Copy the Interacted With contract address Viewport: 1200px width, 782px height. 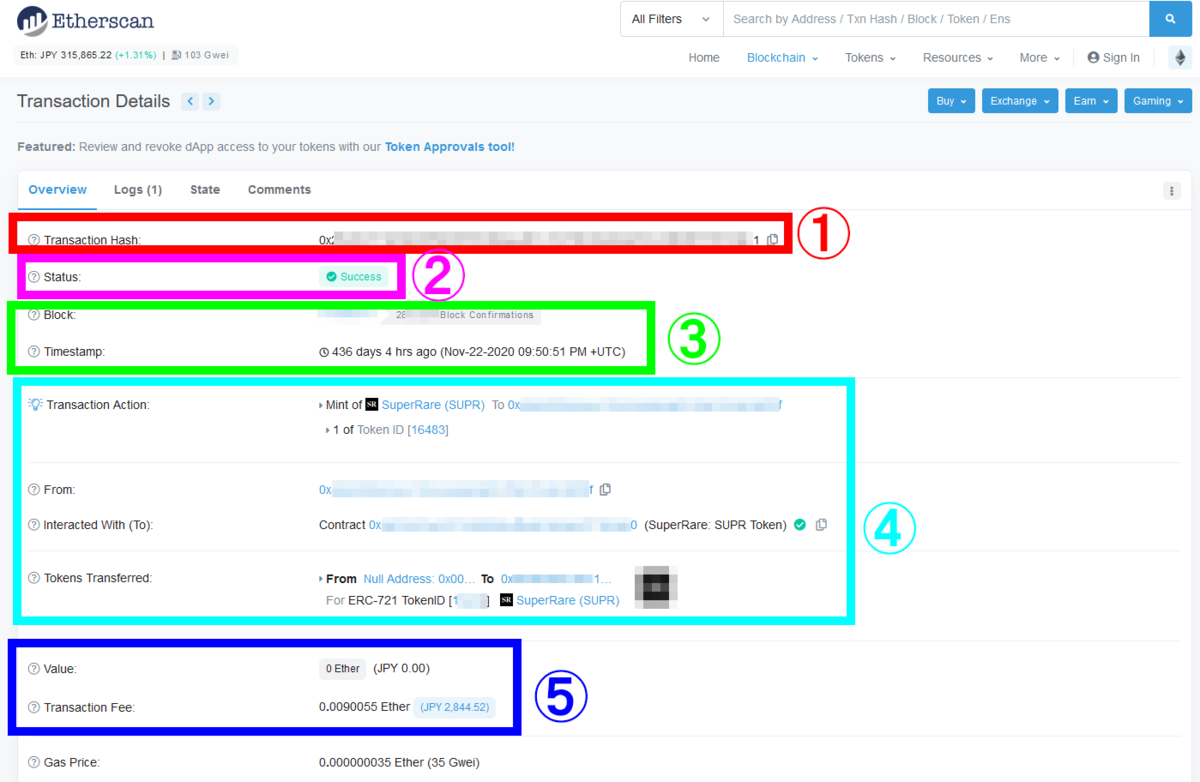(821, 525)
